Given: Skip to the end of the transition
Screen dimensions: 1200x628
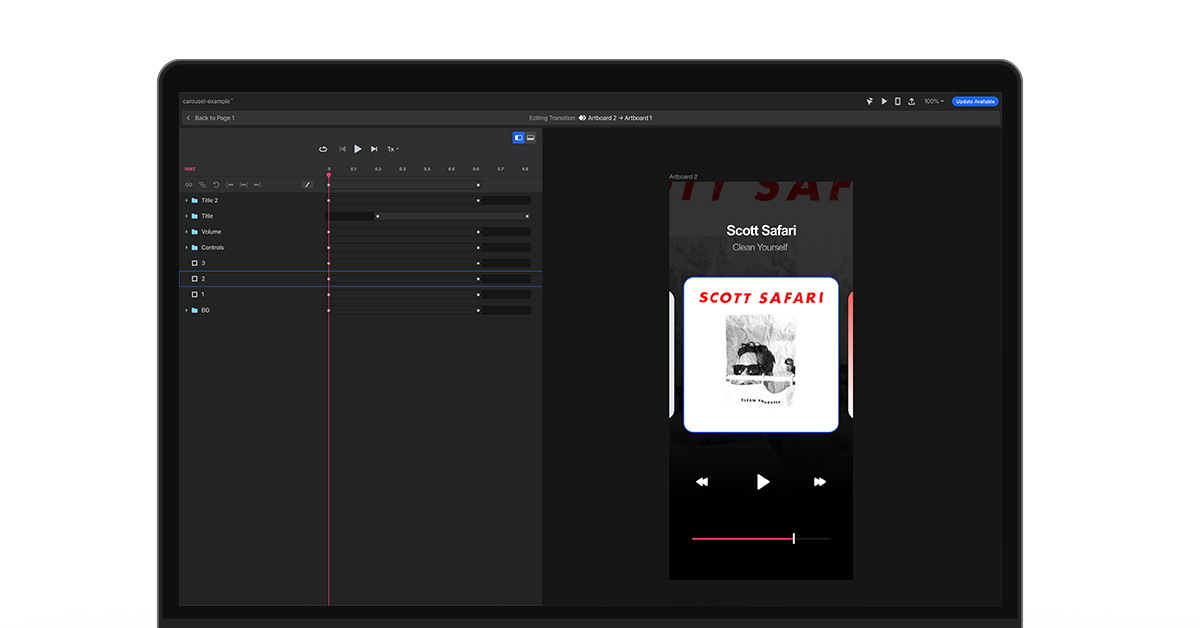Looking at the screenshot, I should click(x=374, y=149).
